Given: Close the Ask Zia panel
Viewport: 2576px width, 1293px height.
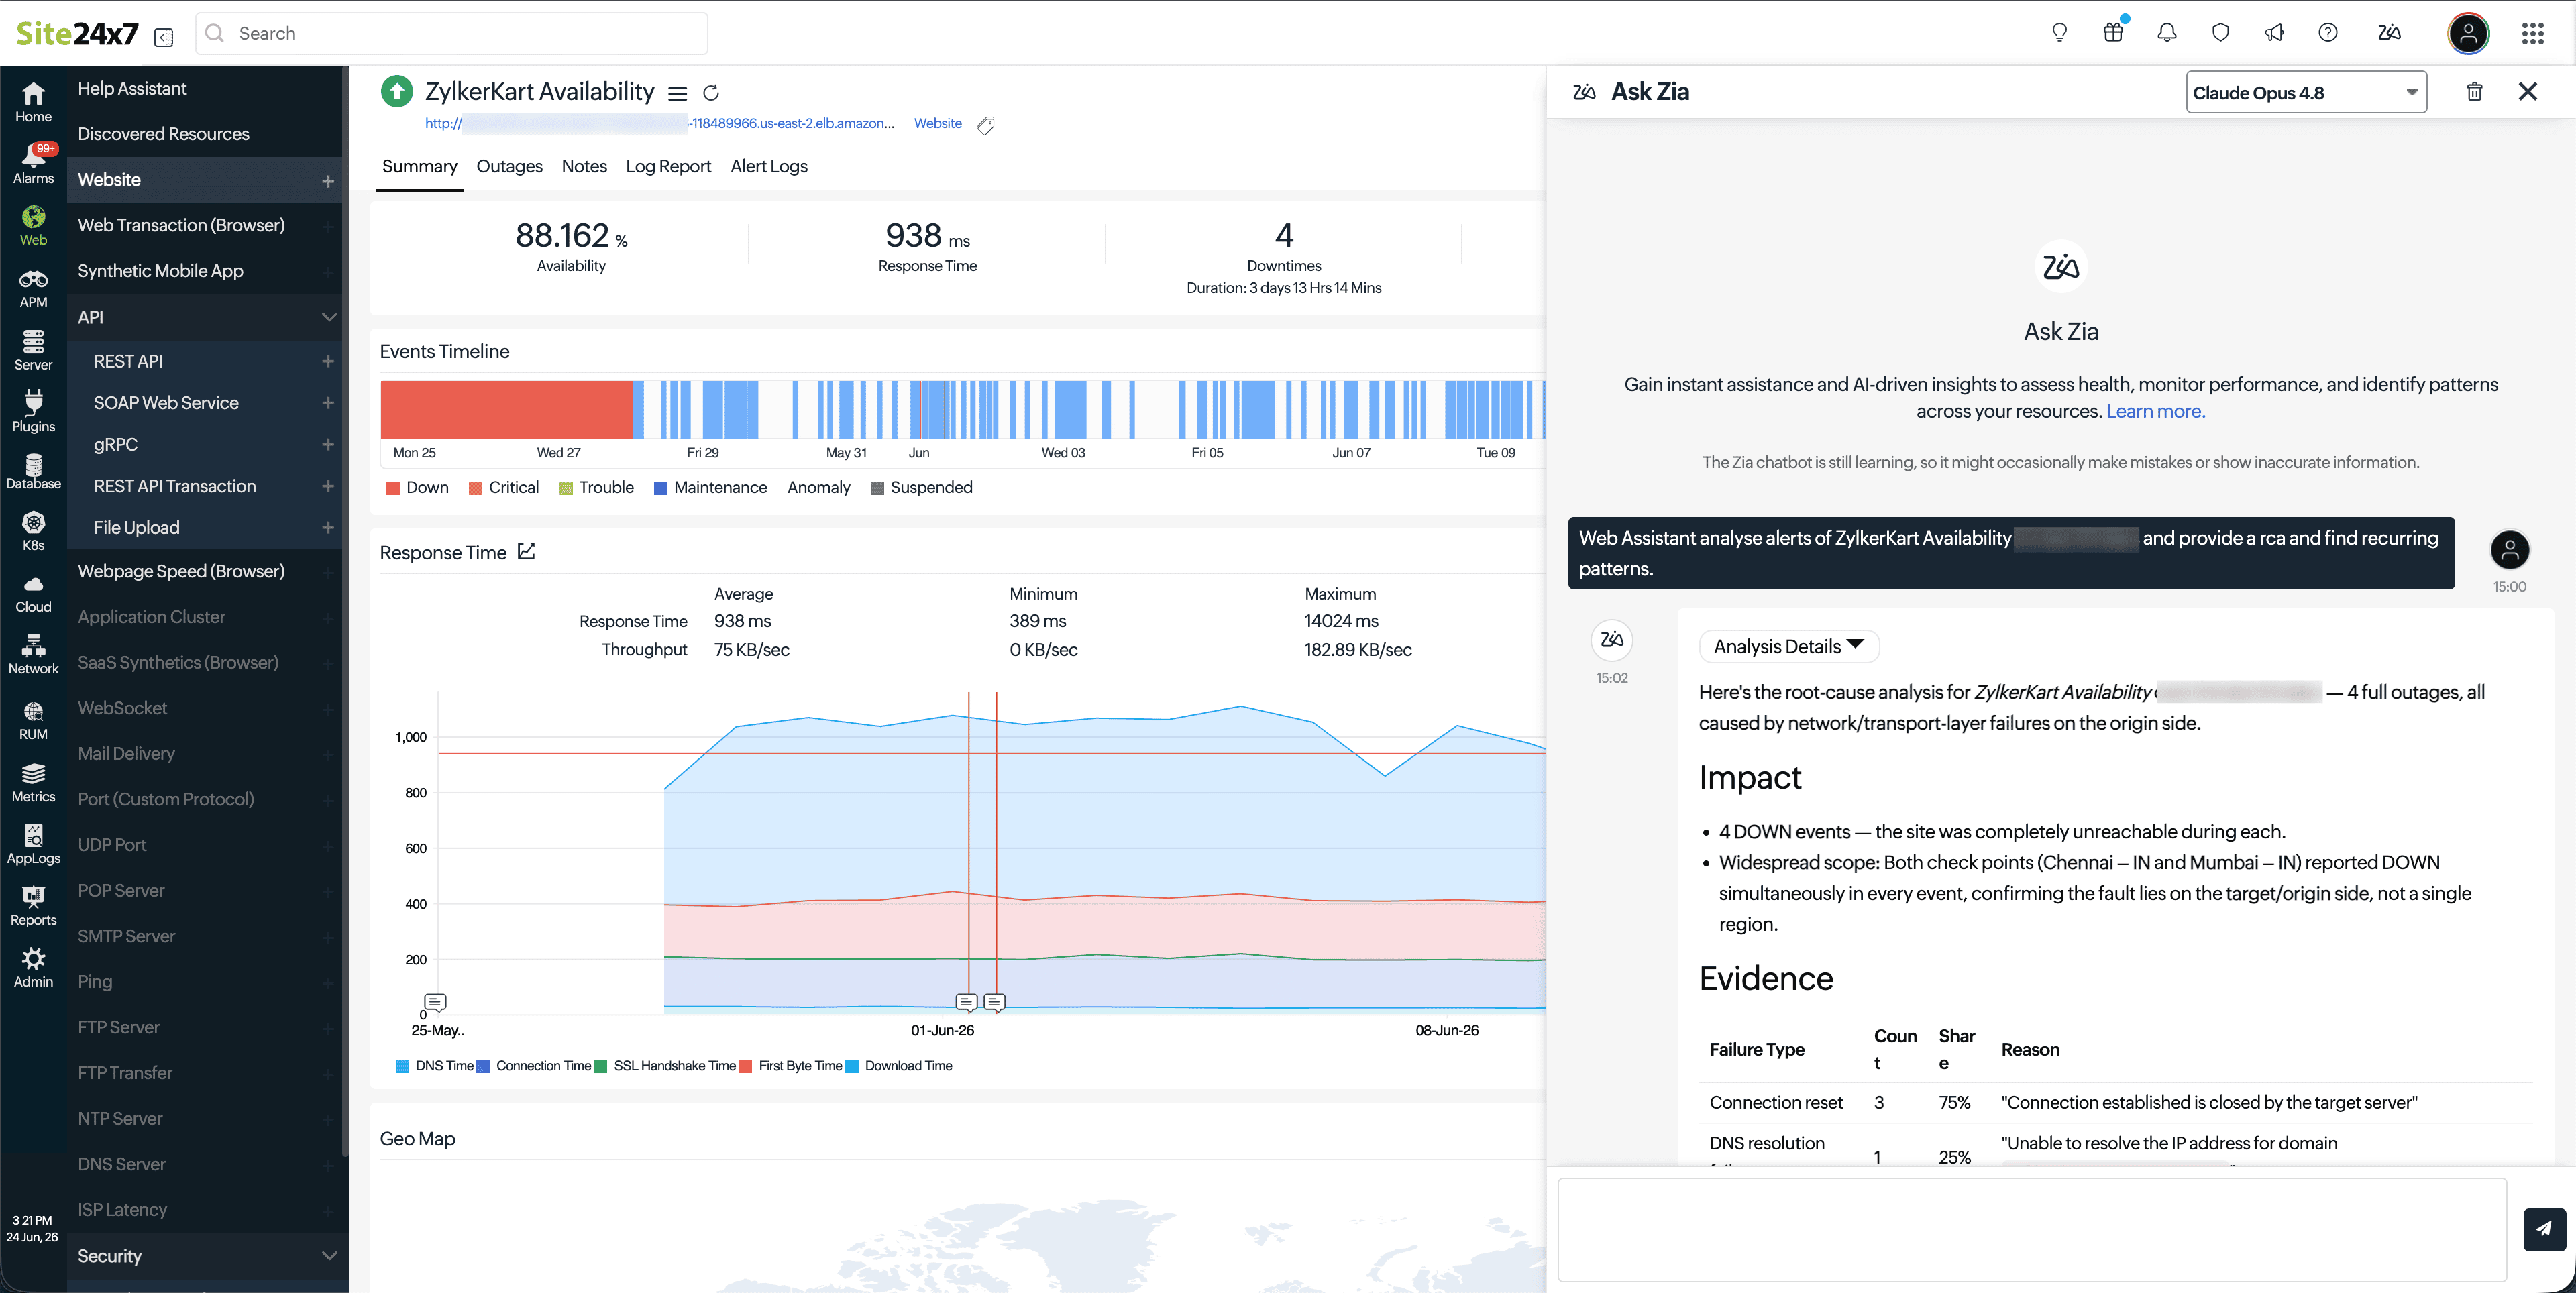Looking at the screenshot, I should click(x=2528, y=92).
